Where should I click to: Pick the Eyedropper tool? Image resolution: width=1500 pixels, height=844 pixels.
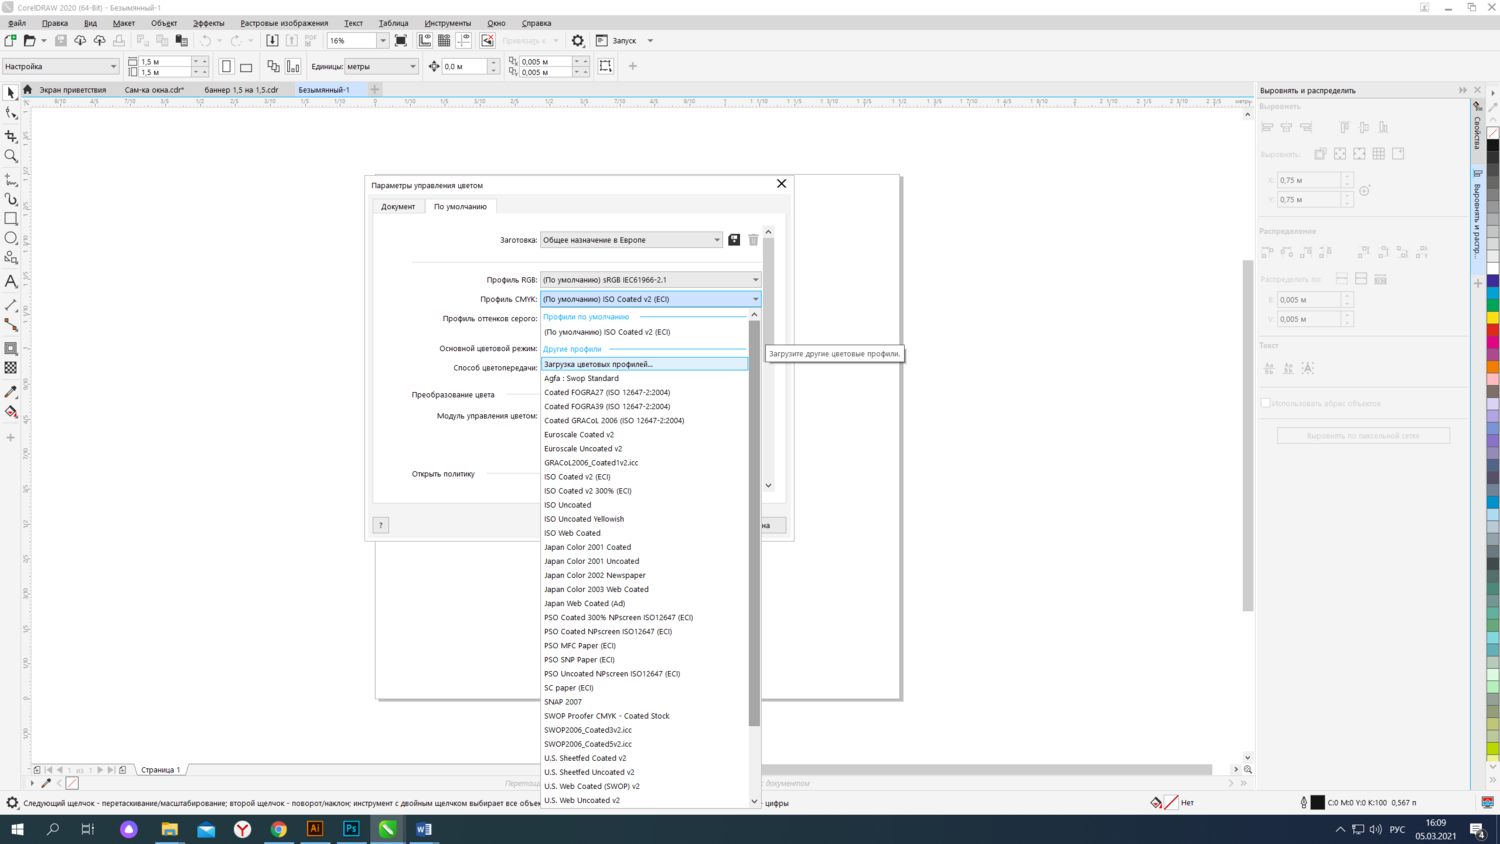pos(11,392)
